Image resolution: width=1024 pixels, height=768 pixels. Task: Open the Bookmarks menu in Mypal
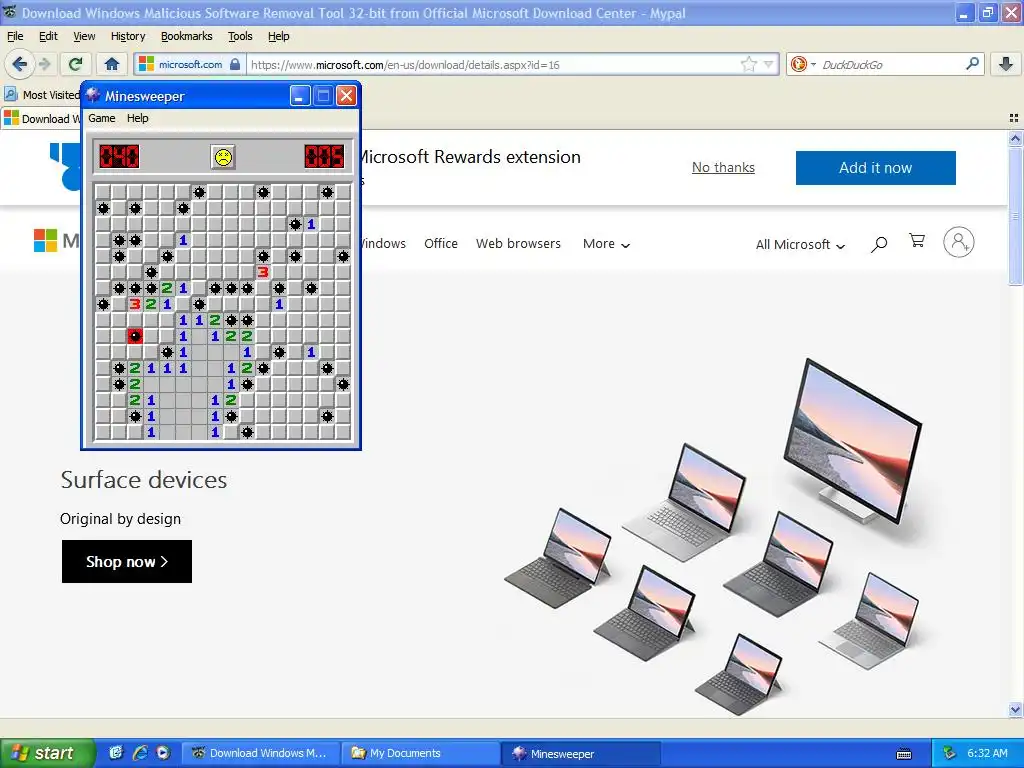tap(187, 37)
